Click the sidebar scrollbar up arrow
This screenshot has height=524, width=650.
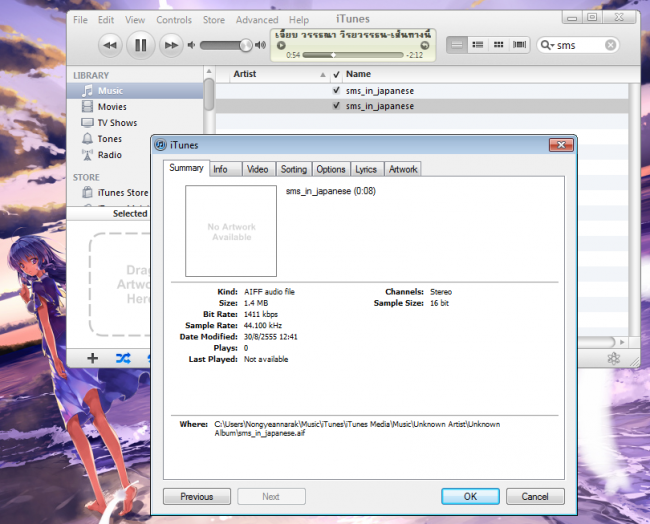pyautogui.click(x=209, y=71)
